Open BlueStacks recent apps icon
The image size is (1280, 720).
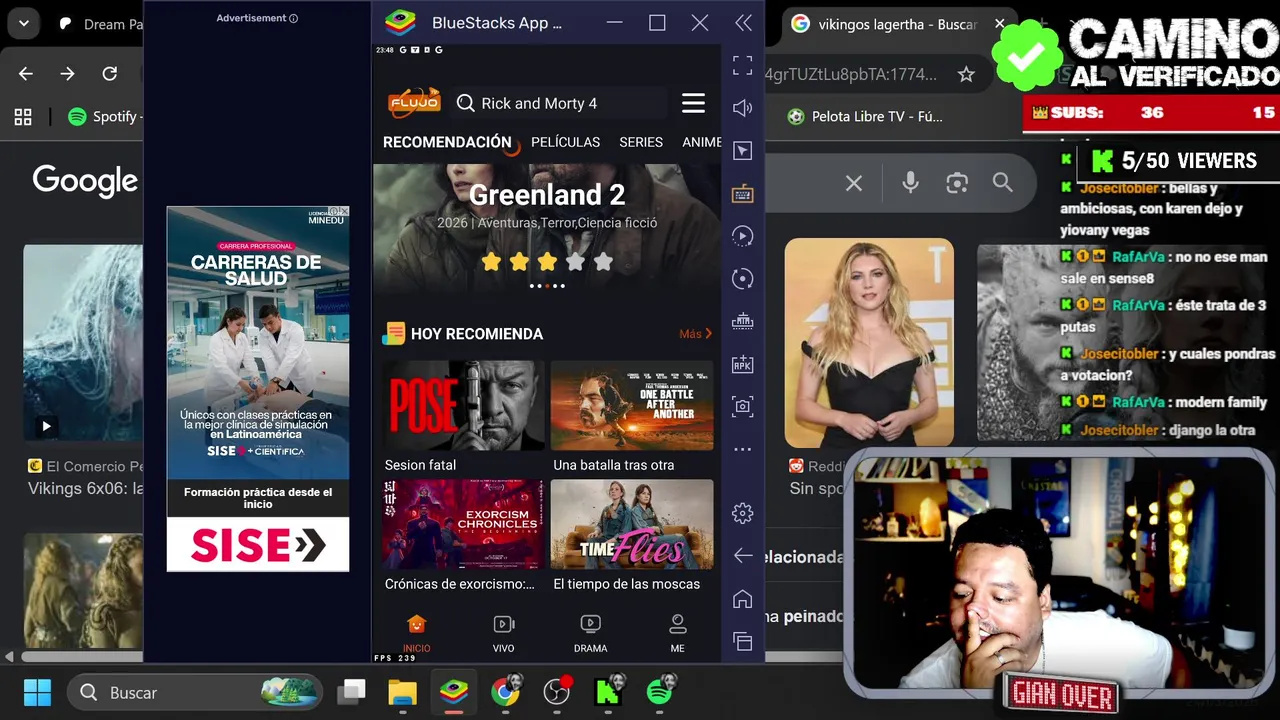coord(742,641)
